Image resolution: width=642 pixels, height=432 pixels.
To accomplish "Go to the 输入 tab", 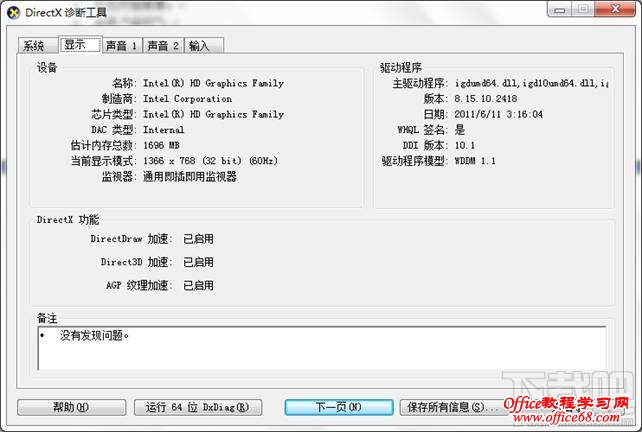I will pyautogui.click(x=204, y=45).
